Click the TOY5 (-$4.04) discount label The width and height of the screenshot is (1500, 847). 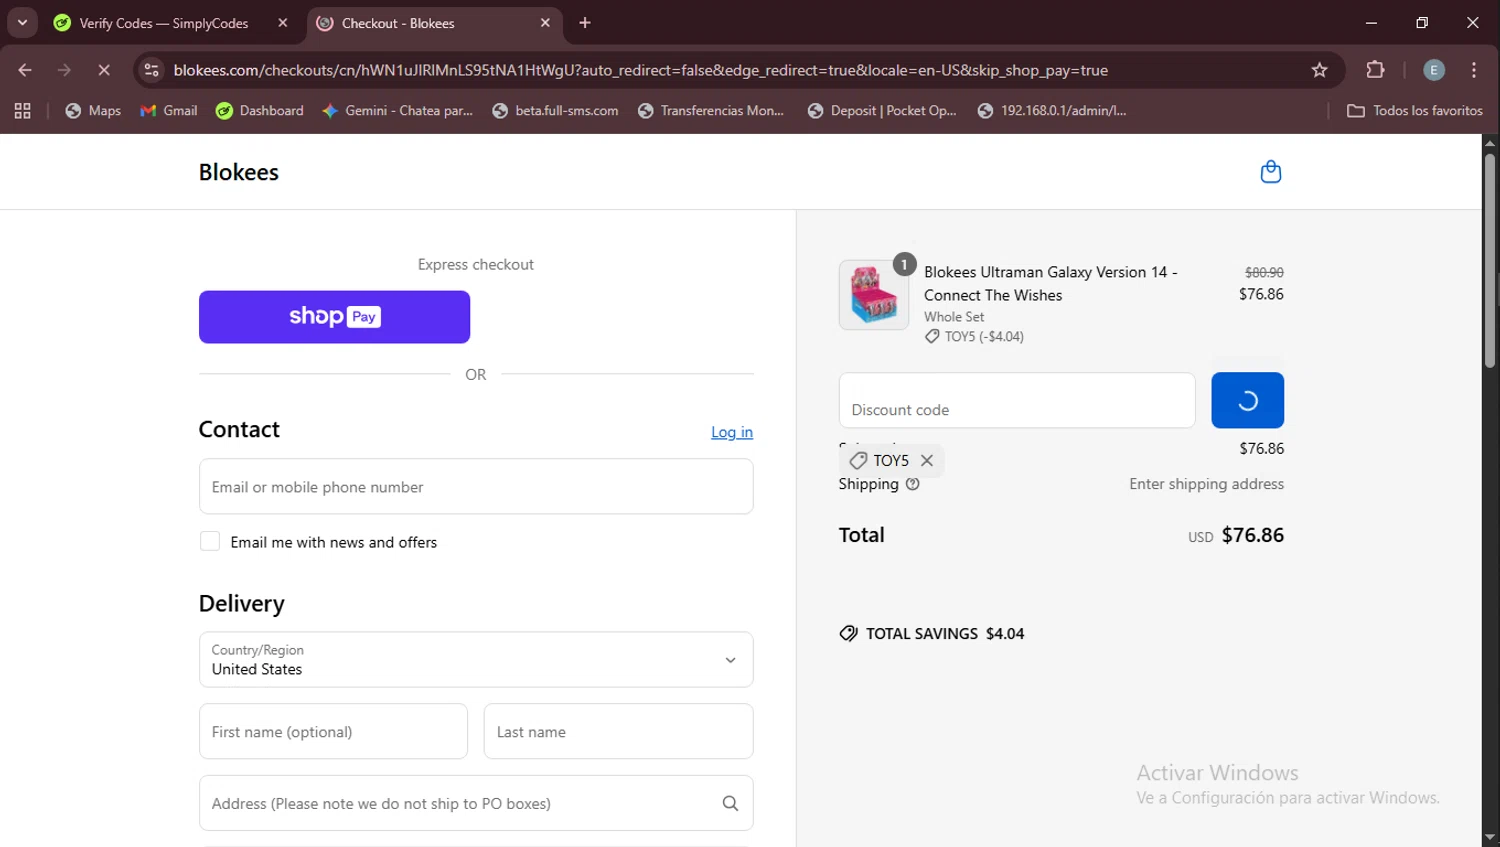(984, 337)
